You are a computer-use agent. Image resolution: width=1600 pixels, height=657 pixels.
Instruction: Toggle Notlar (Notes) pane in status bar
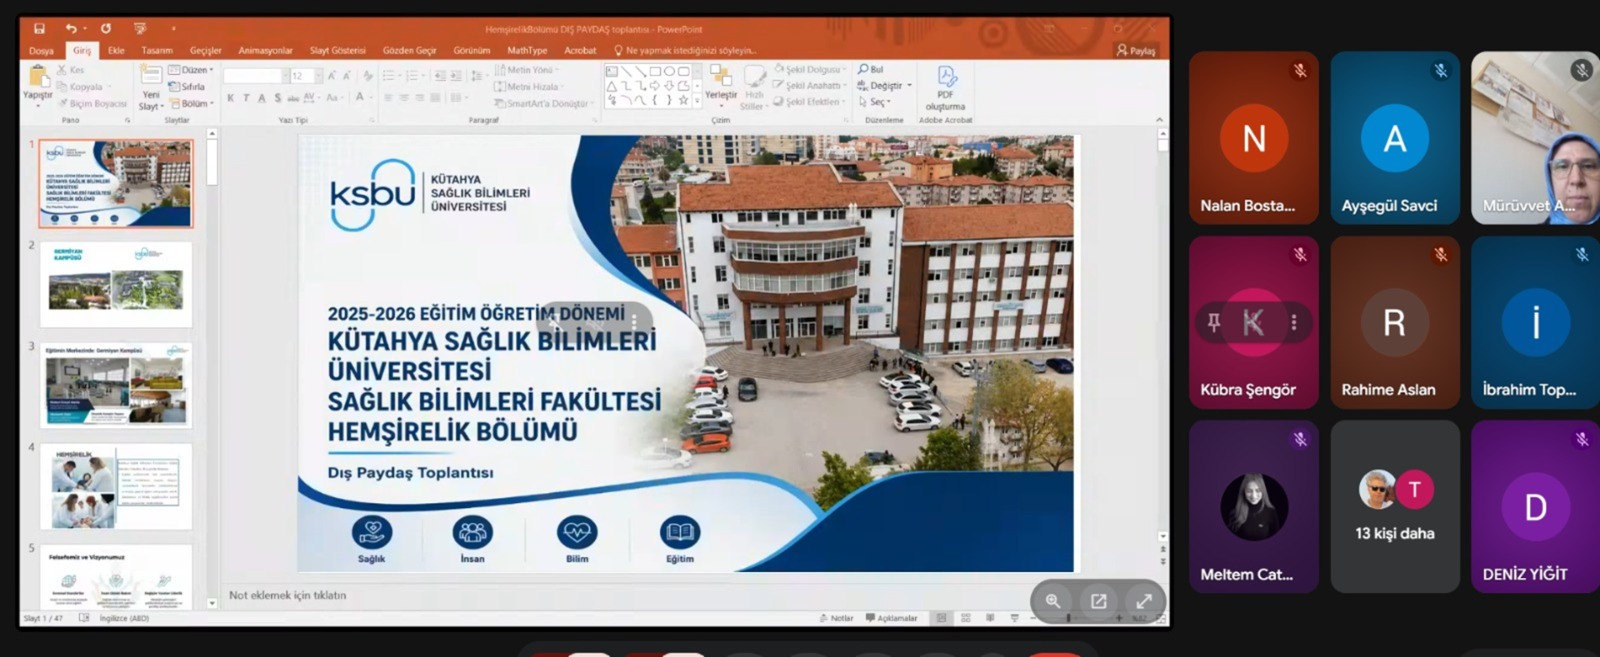(x=836, y=618)
